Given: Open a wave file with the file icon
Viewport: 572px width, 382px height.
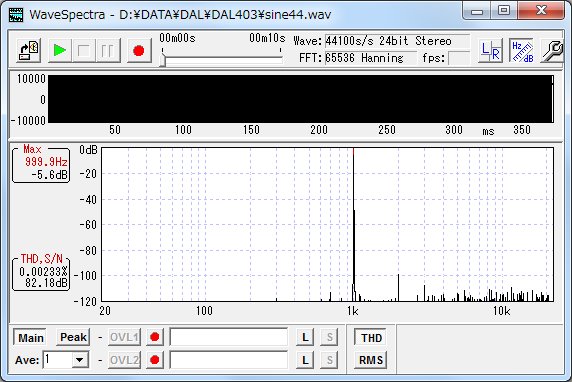Looking at the screenshot, I should point(28,51).
